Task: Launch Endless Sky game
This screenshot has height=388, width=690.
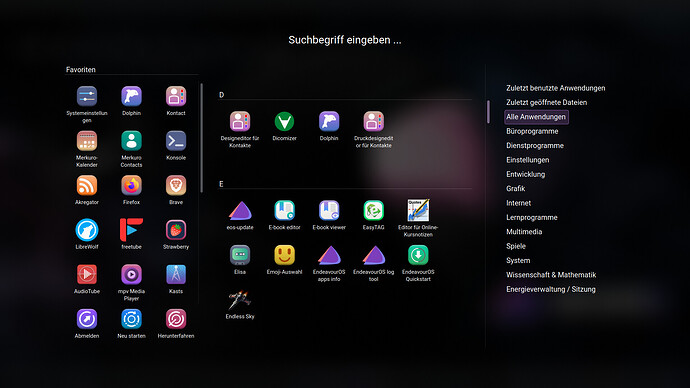Action: (240, 300)
